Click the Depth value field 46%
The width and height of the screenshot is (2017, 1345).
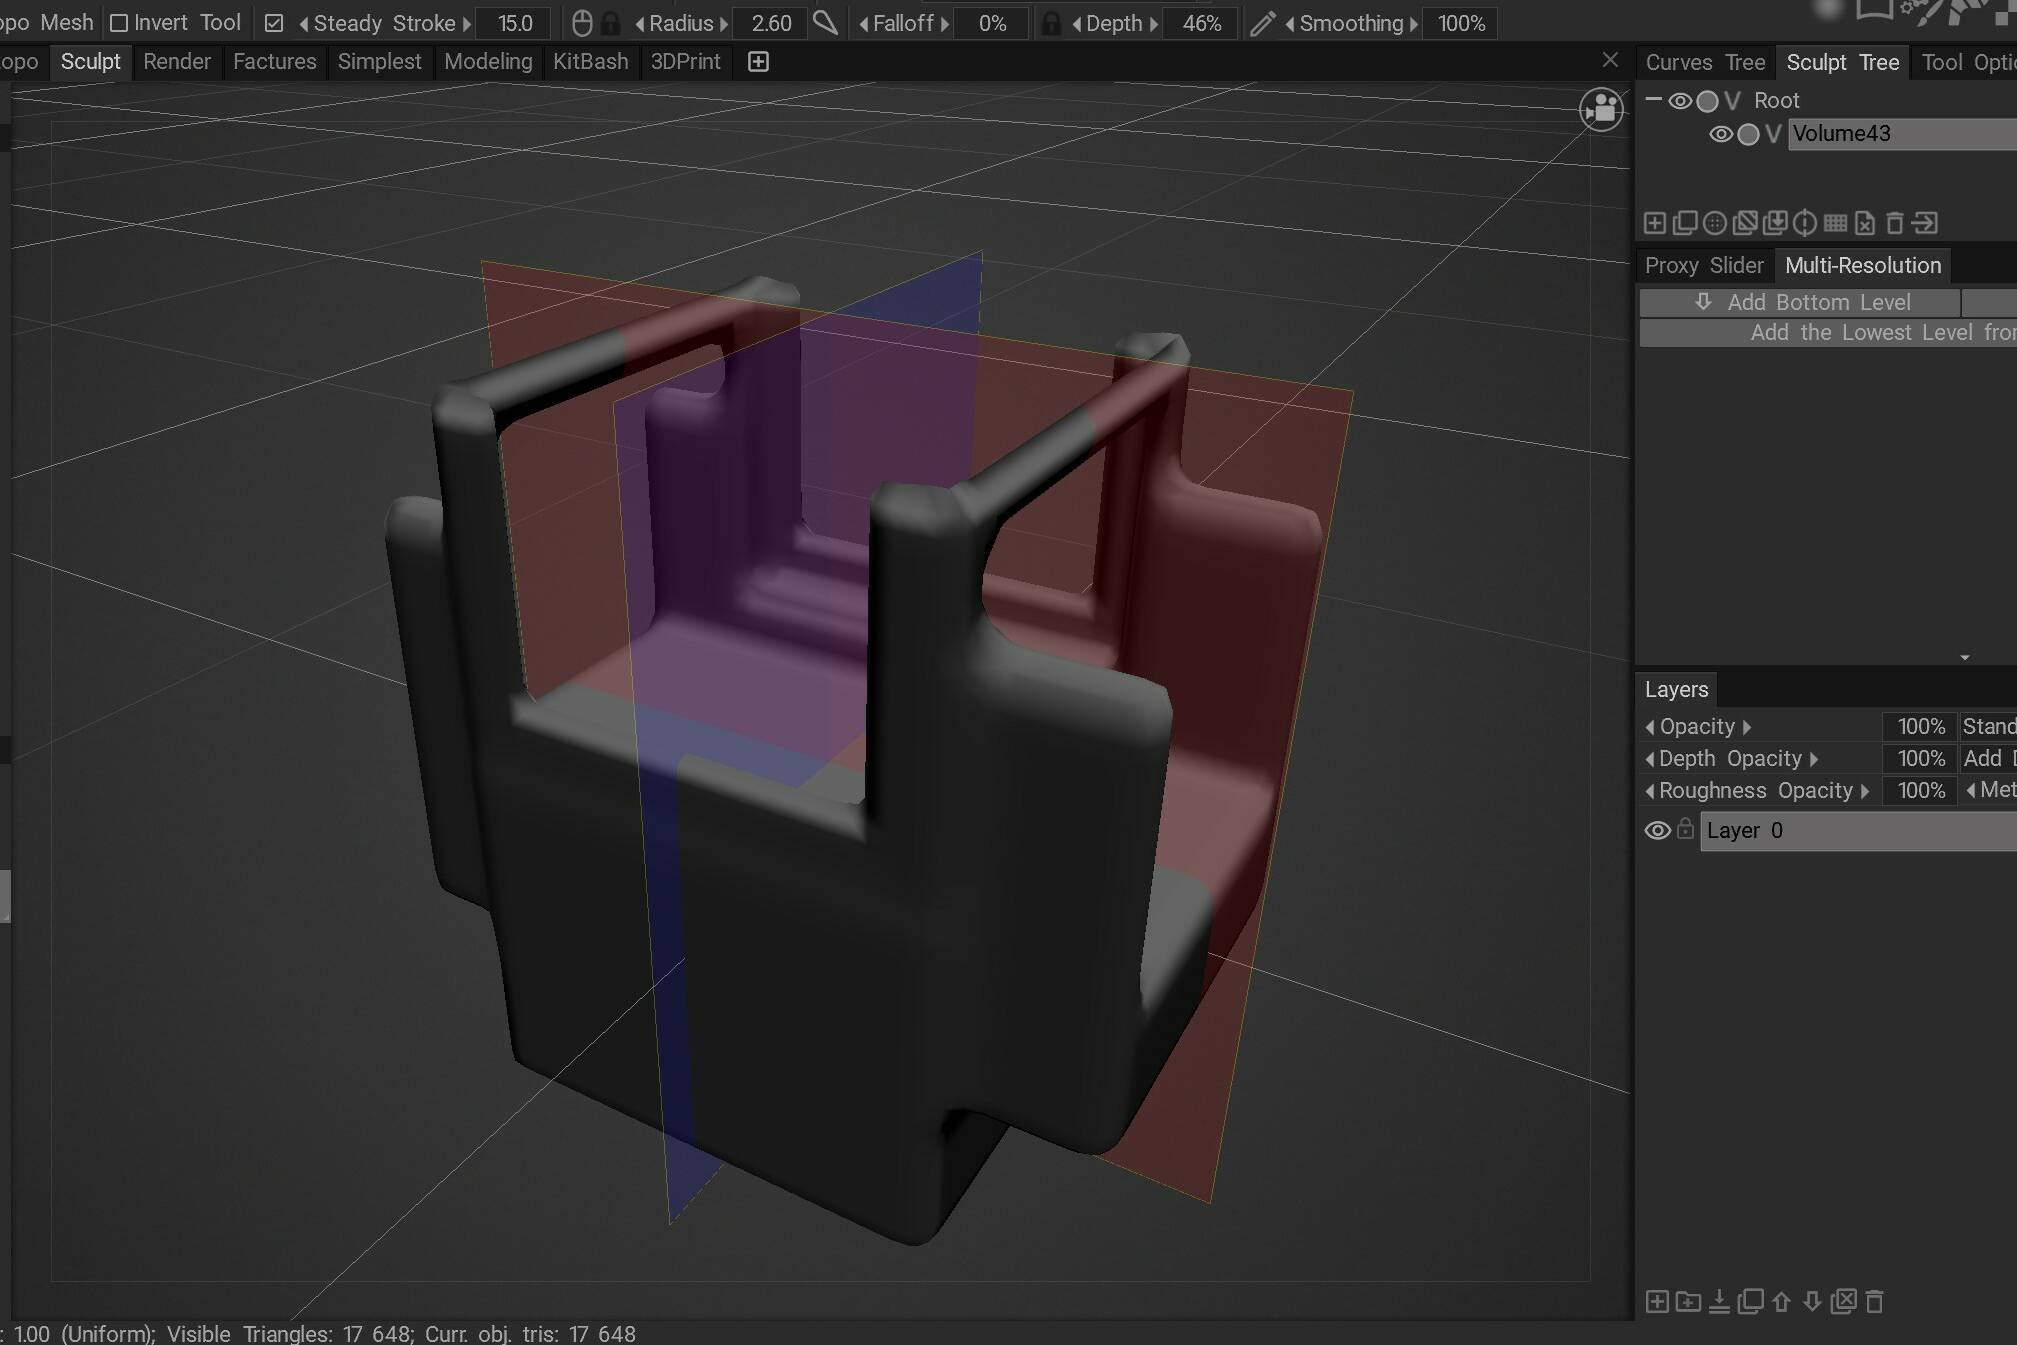coord(1201,23)
